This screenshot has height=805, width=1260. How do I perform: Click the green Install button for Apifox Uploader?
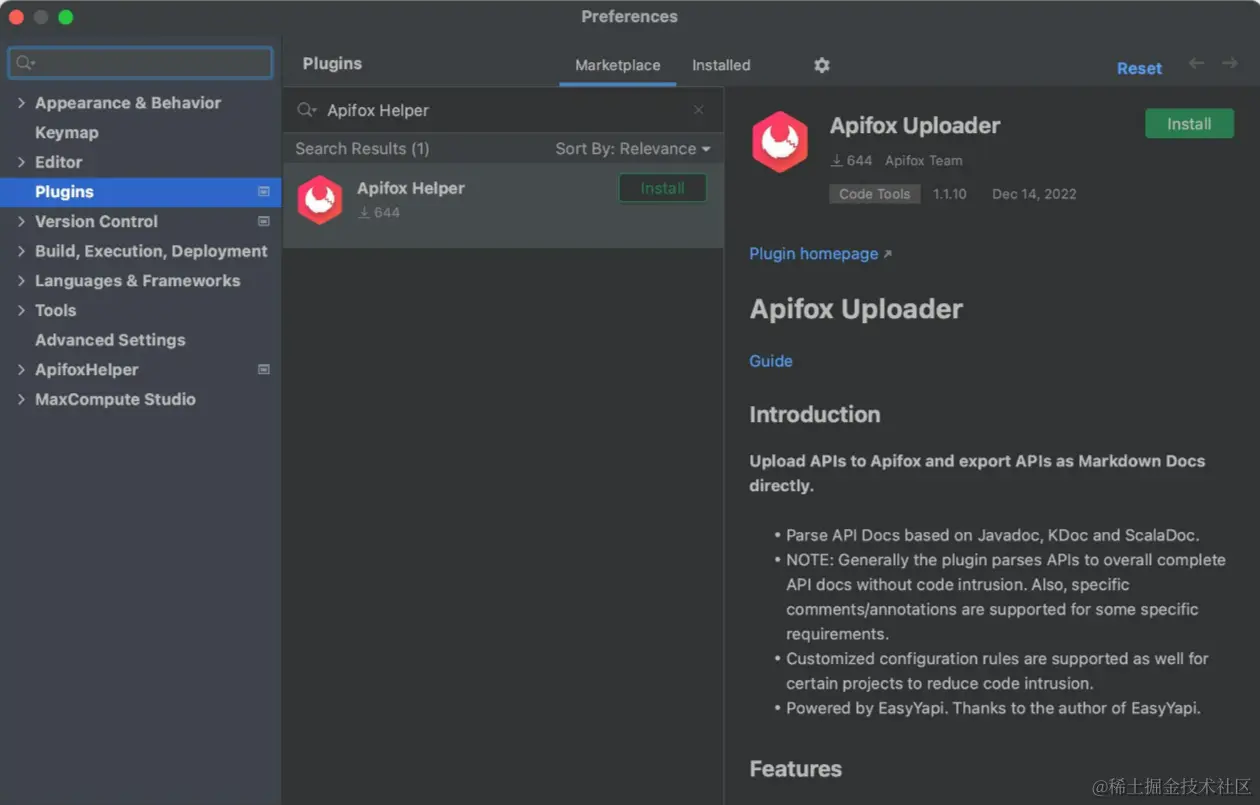tap(1189, 124)
